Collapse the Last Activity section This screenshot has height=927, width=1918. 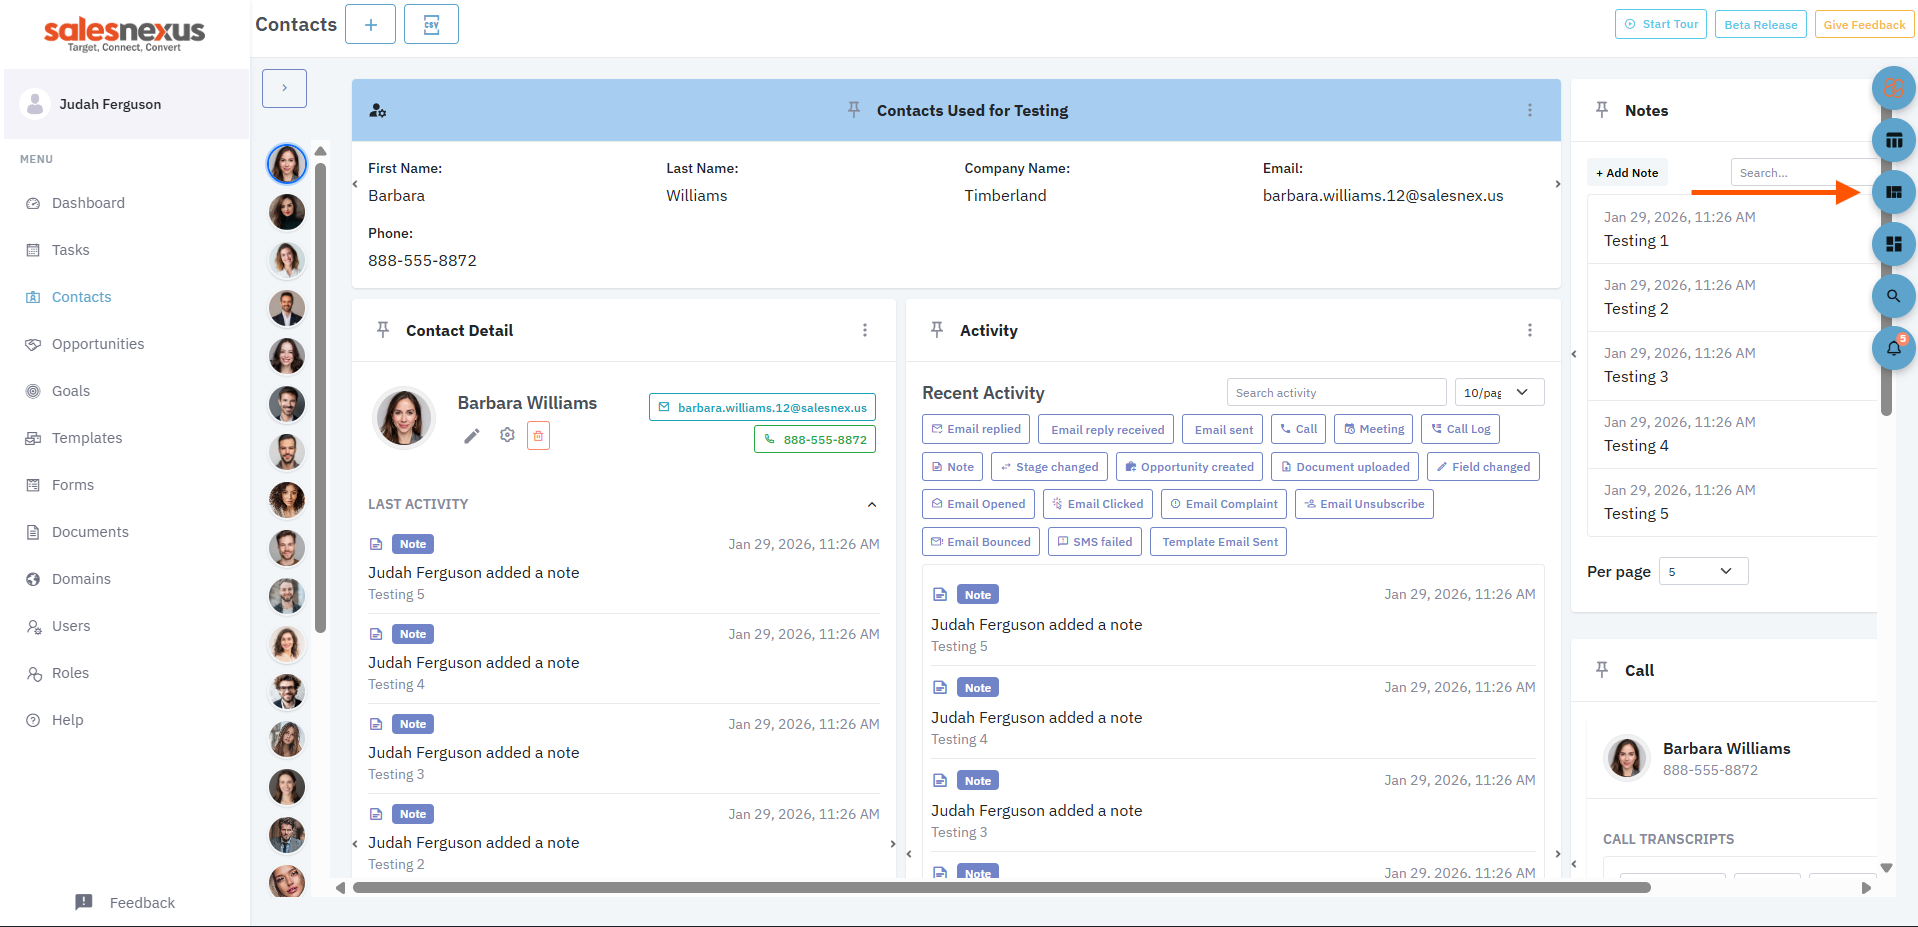[x=871, y=505]
